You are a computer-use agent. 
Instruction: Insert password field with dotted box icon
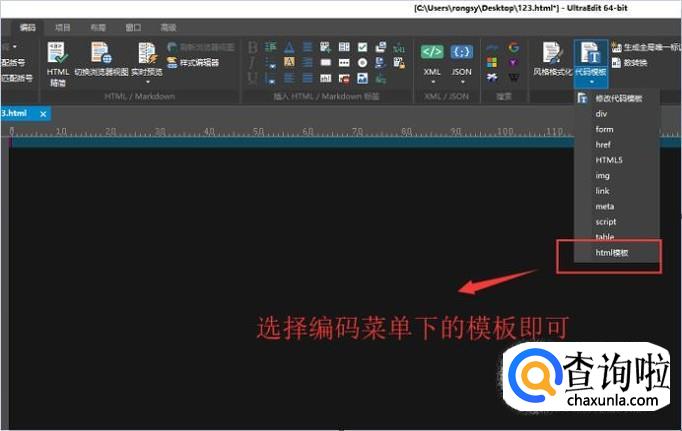click(x=344, y=63)
